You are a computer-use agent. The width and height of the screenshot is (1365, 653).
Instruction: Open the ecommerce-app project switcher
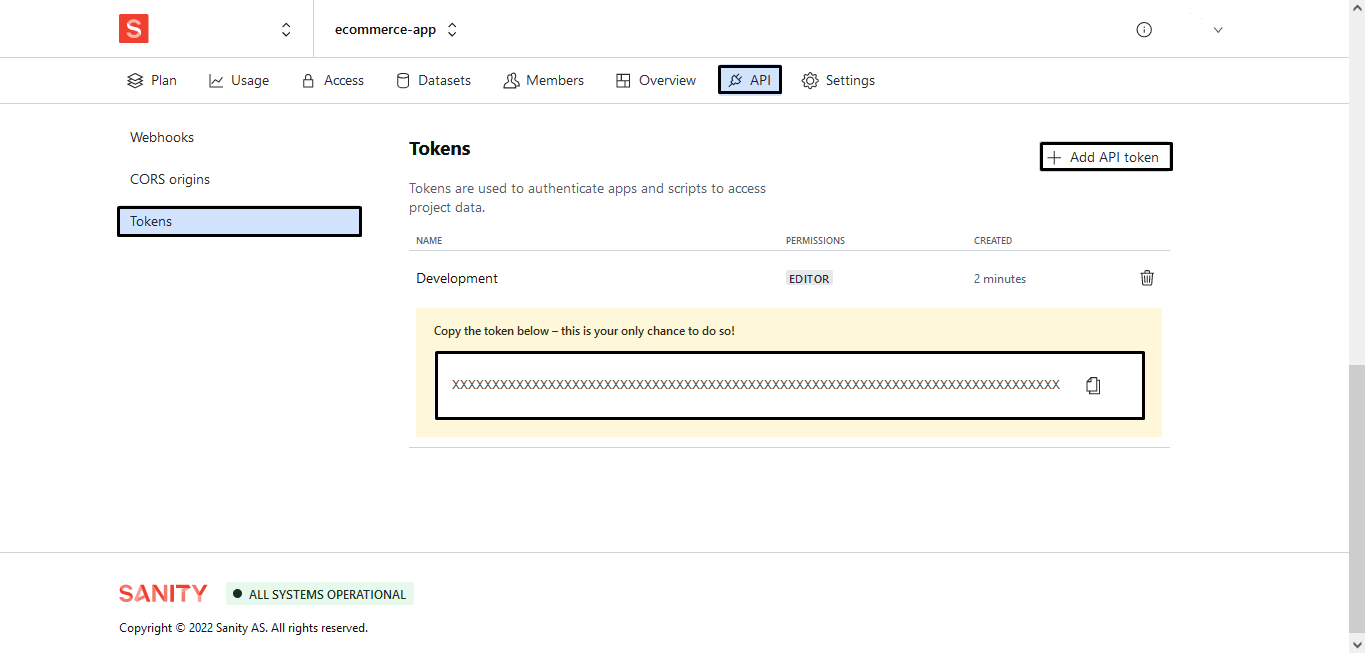pyautogui.click(x=396, y=30)
